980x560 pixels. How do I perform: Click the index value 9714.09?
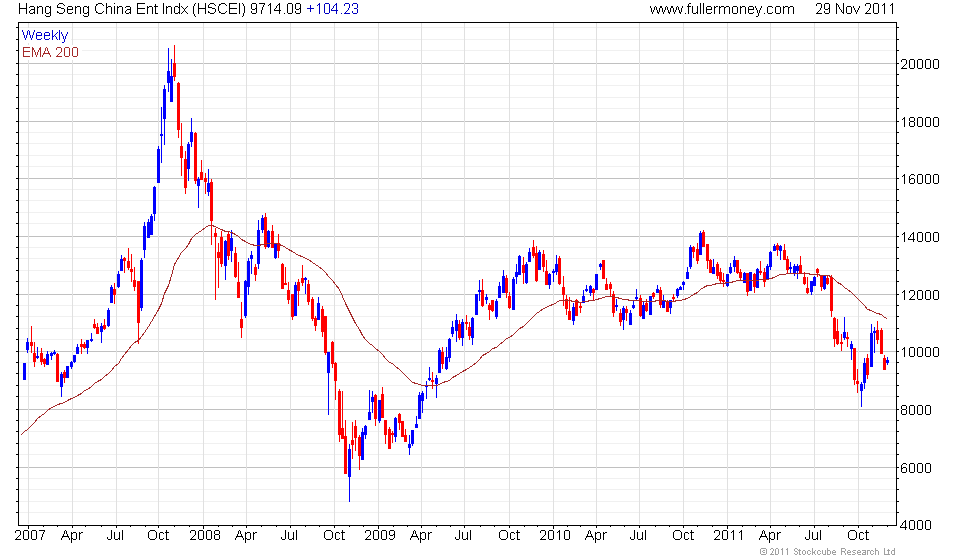pyautogui.click(x=276, y=9)
